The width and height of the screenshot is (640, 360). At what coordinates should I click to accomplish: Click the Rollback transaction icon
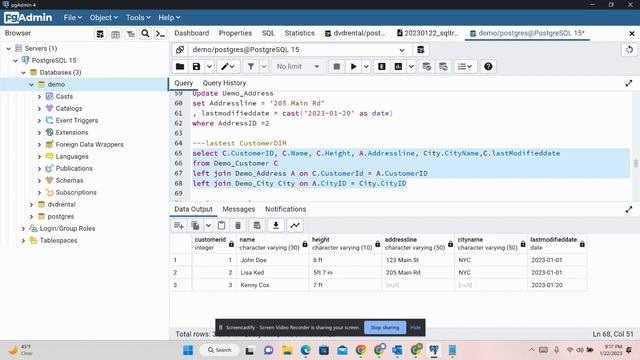[x=443, y=67]
